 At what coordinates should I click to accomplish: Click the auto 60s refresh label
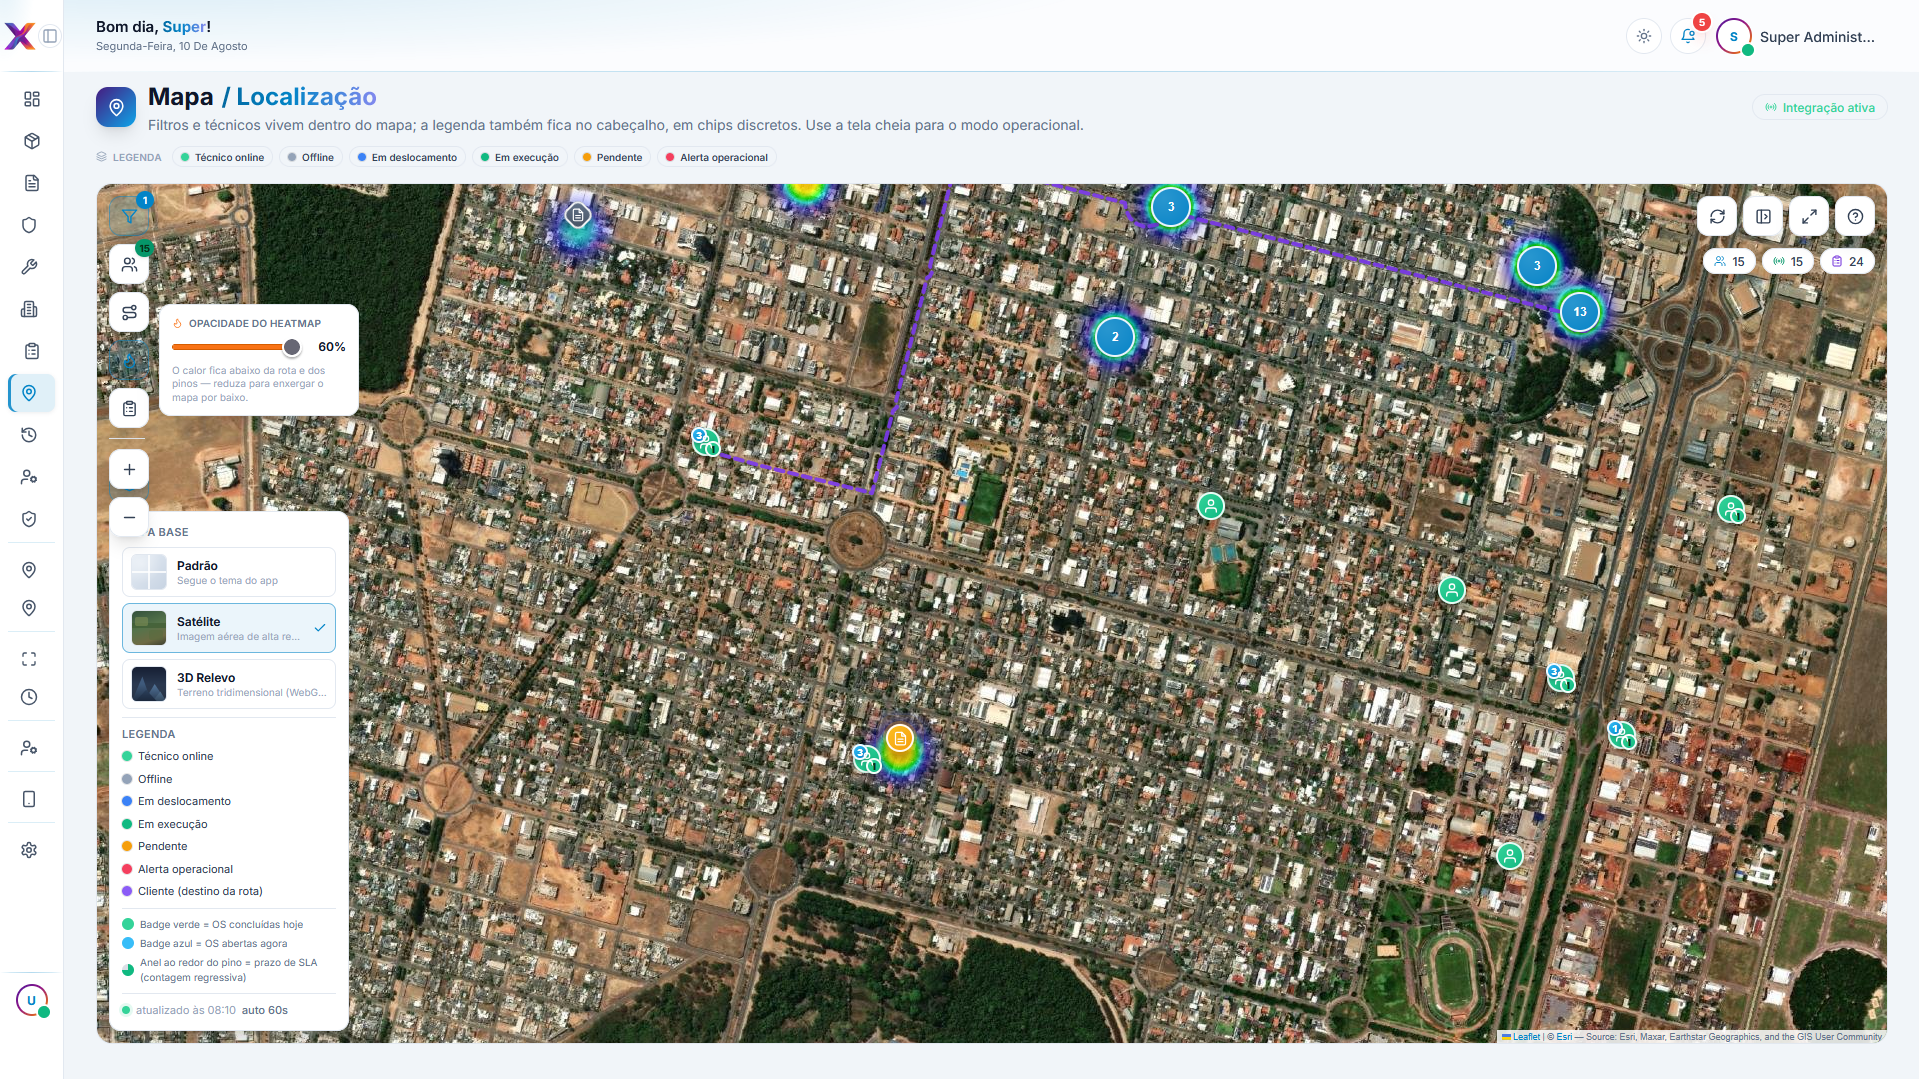[265, 1010]
